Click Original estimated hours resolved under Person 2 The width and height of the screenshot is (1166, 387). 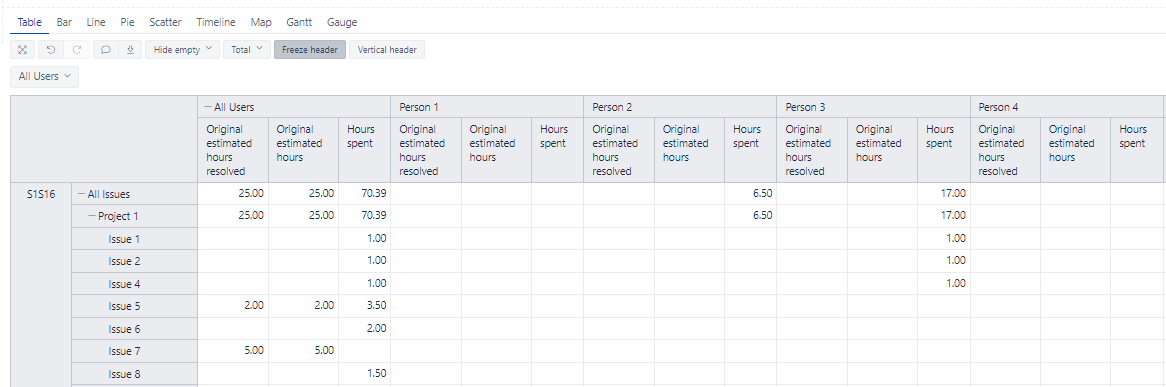pyautogui.click(x=619, y=150)
